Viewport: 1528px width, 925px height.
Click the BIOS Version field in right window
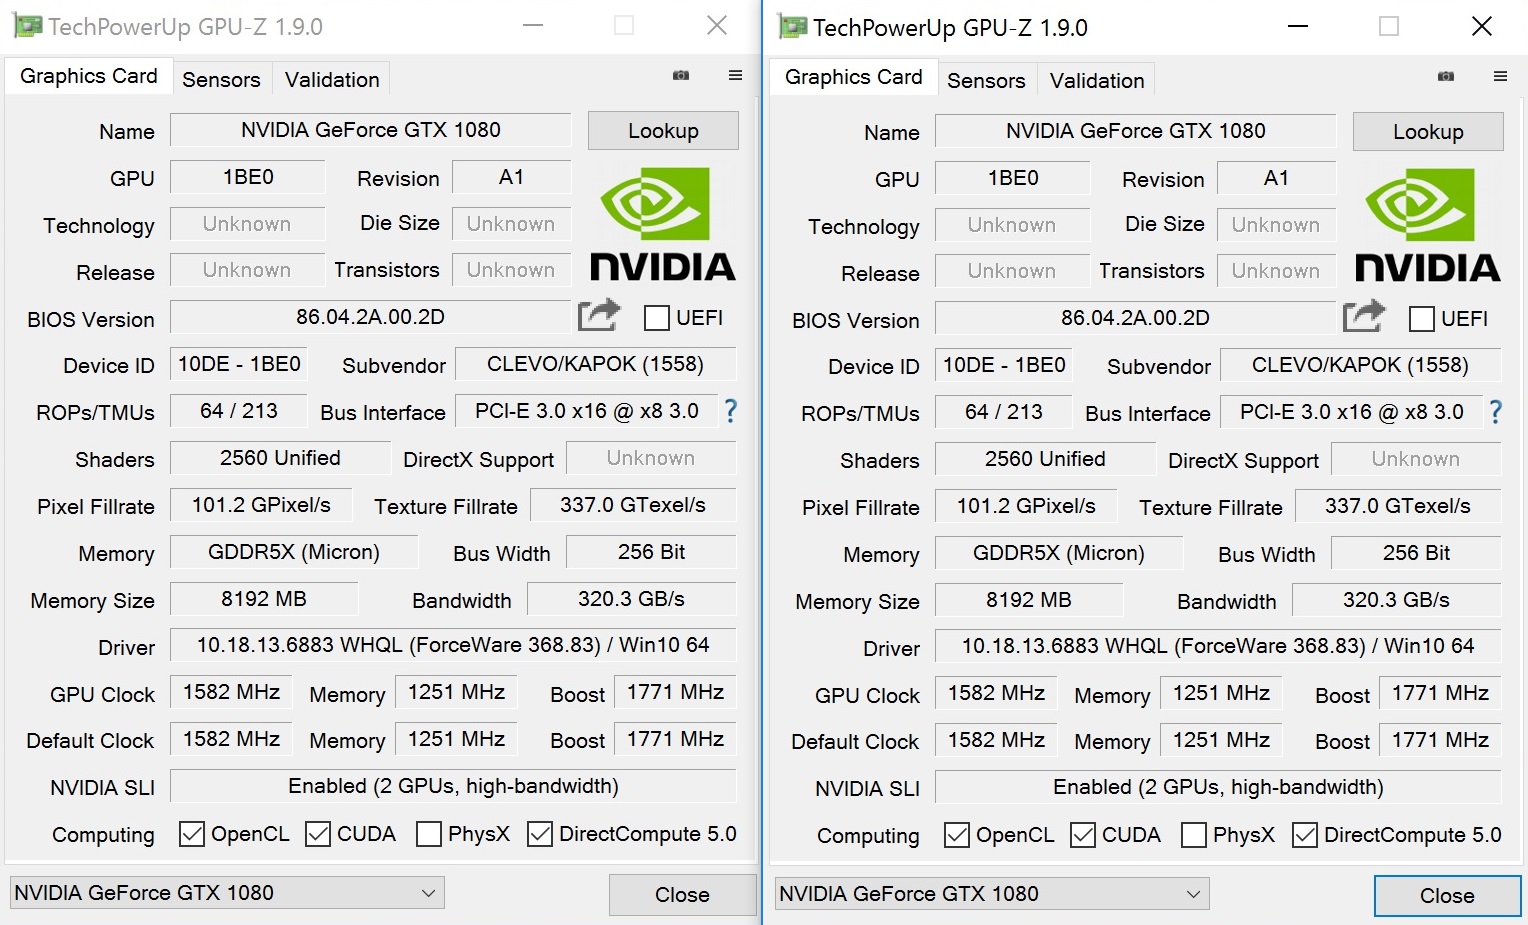(x=1135, y=318)
